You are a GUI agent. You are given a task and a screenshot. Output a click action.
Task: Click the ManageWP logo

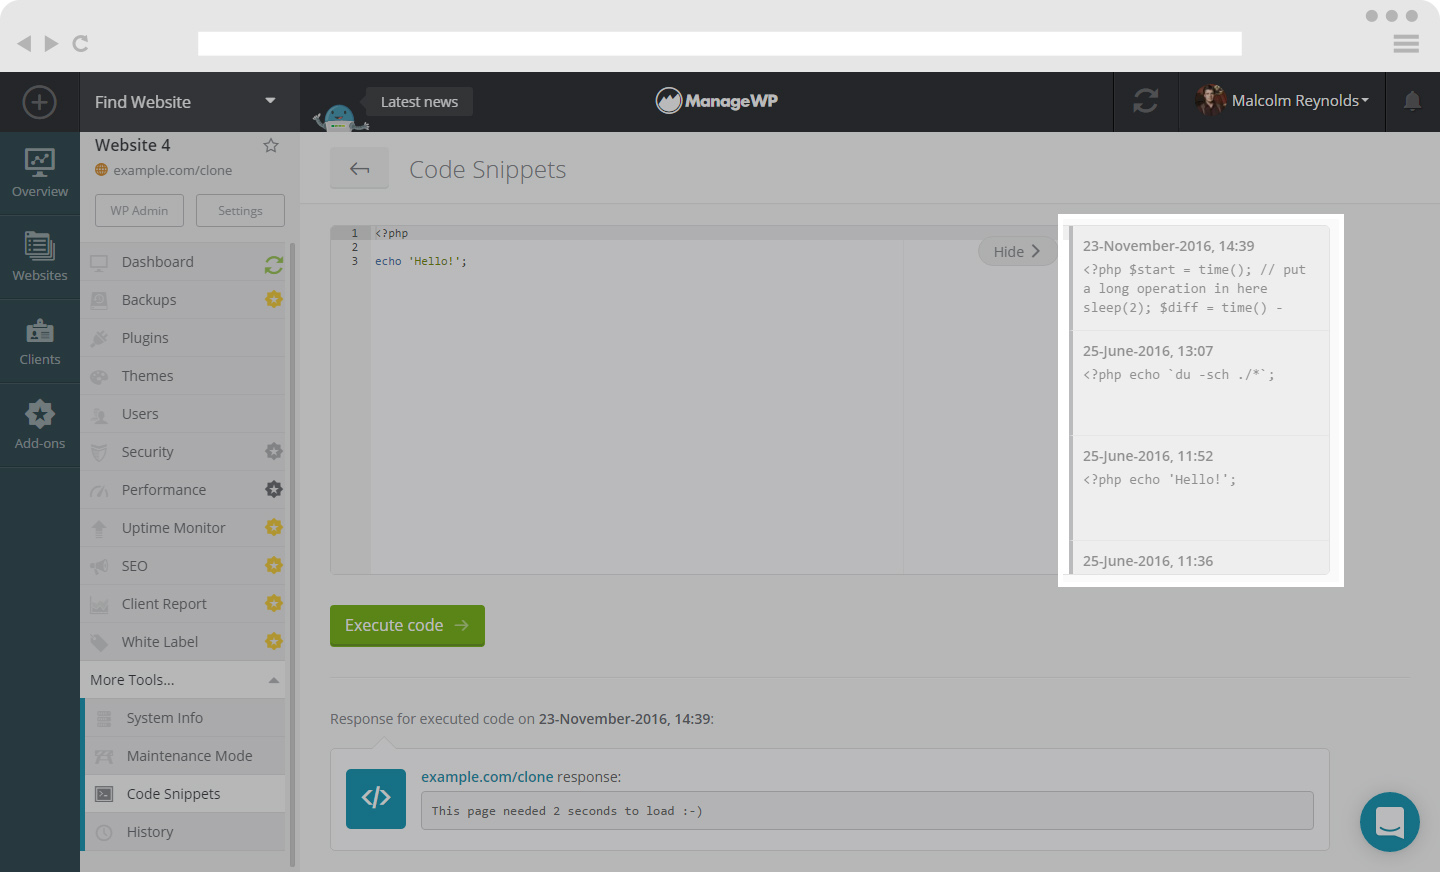pos(717,100)
